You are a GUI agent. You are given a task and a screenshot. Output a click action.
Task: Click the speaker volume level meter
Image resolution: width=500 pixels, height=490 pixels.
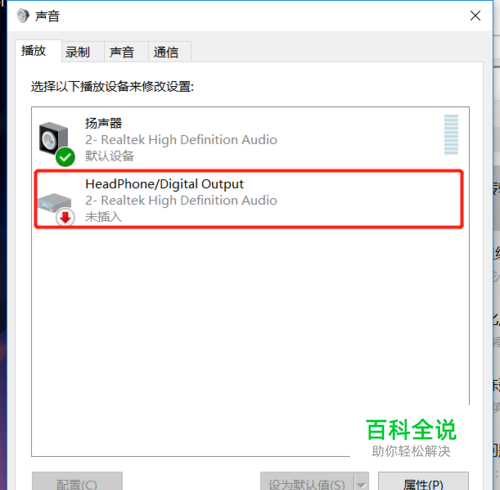click(451, 134)
